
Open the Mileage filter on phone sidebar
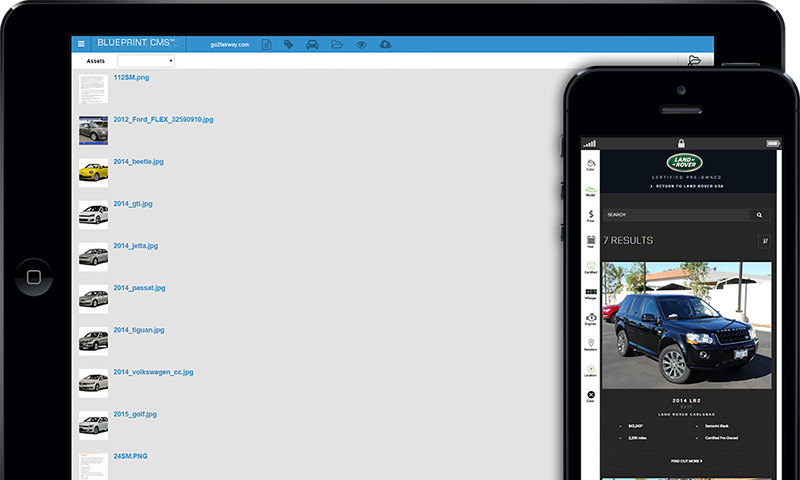[x=591, y=293]
